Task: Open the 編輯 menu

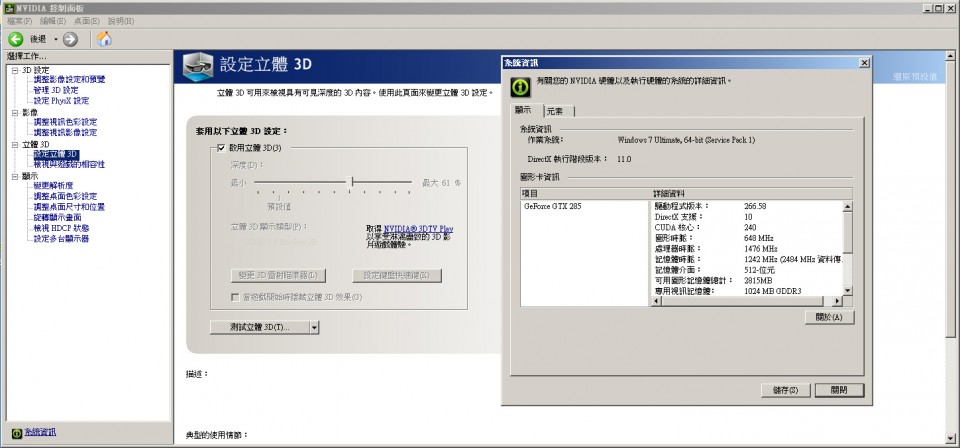Action: 53,21
